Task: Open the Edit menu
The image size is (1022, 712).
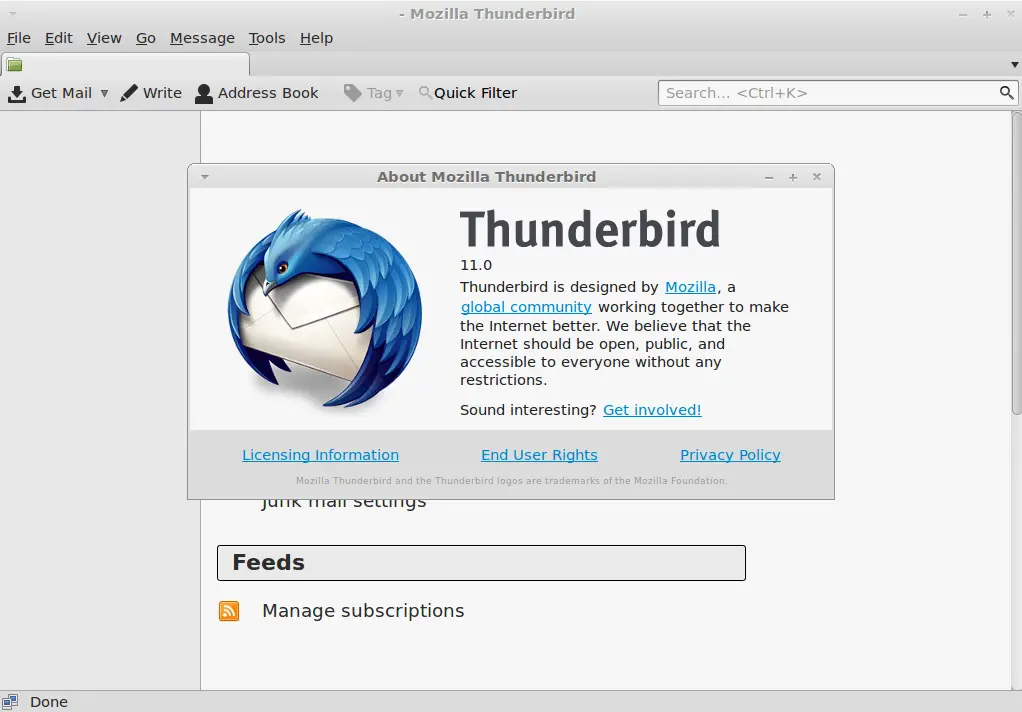Action: click(x=59, y=38)
